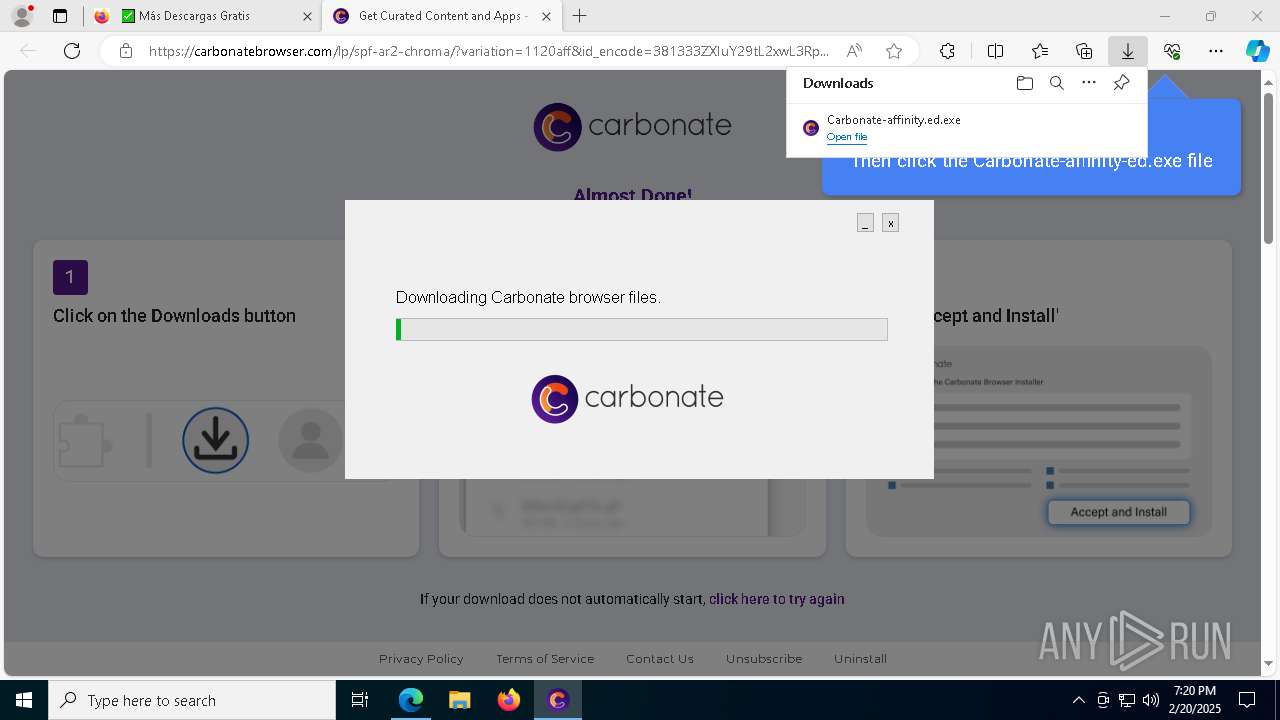Open Carbonate app in the taskbar

pyautogui.click(x=557, y=700)
